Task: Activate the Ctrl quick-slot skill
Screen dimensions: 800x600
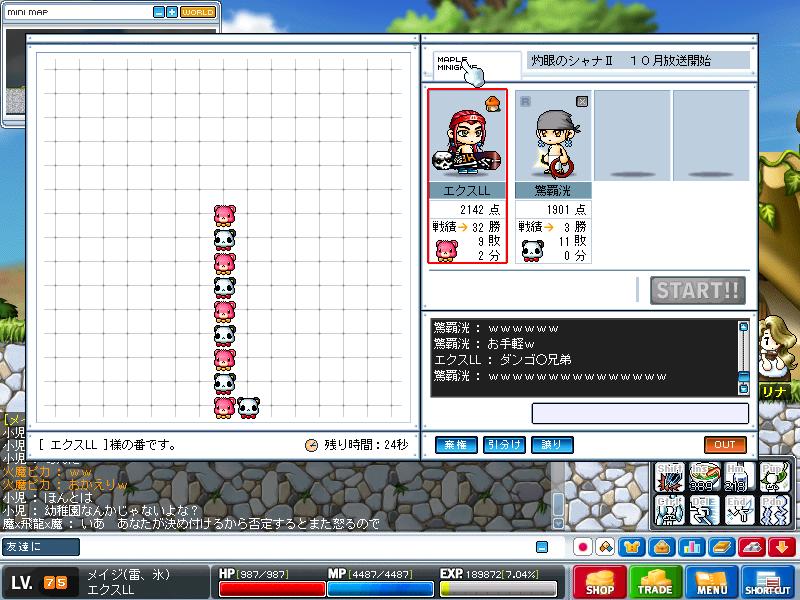Action: pos(669,510)
